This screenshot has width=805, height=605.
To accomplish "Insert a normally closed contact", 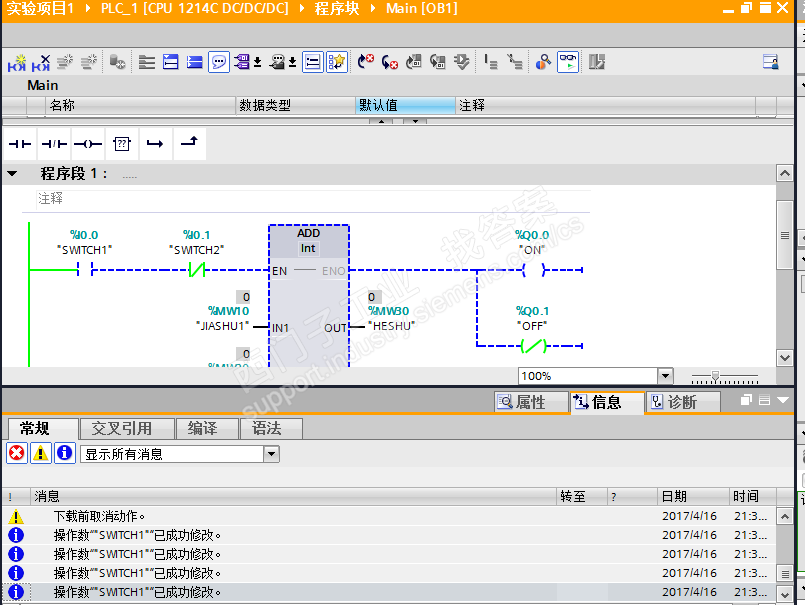I will [54, 143].
